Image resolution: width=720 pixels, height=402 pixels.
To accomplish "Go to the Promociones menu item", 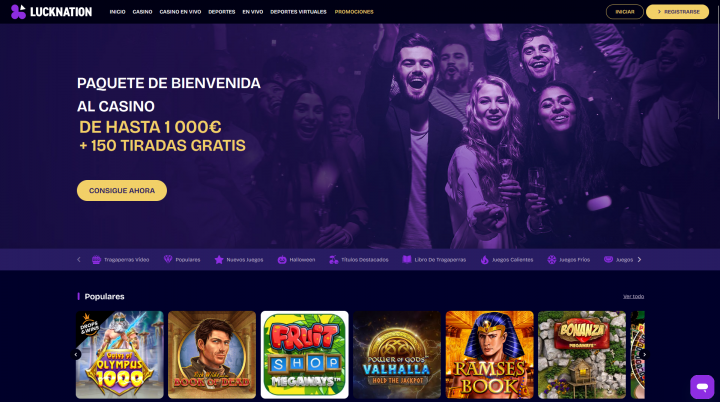I will (354, 12).
